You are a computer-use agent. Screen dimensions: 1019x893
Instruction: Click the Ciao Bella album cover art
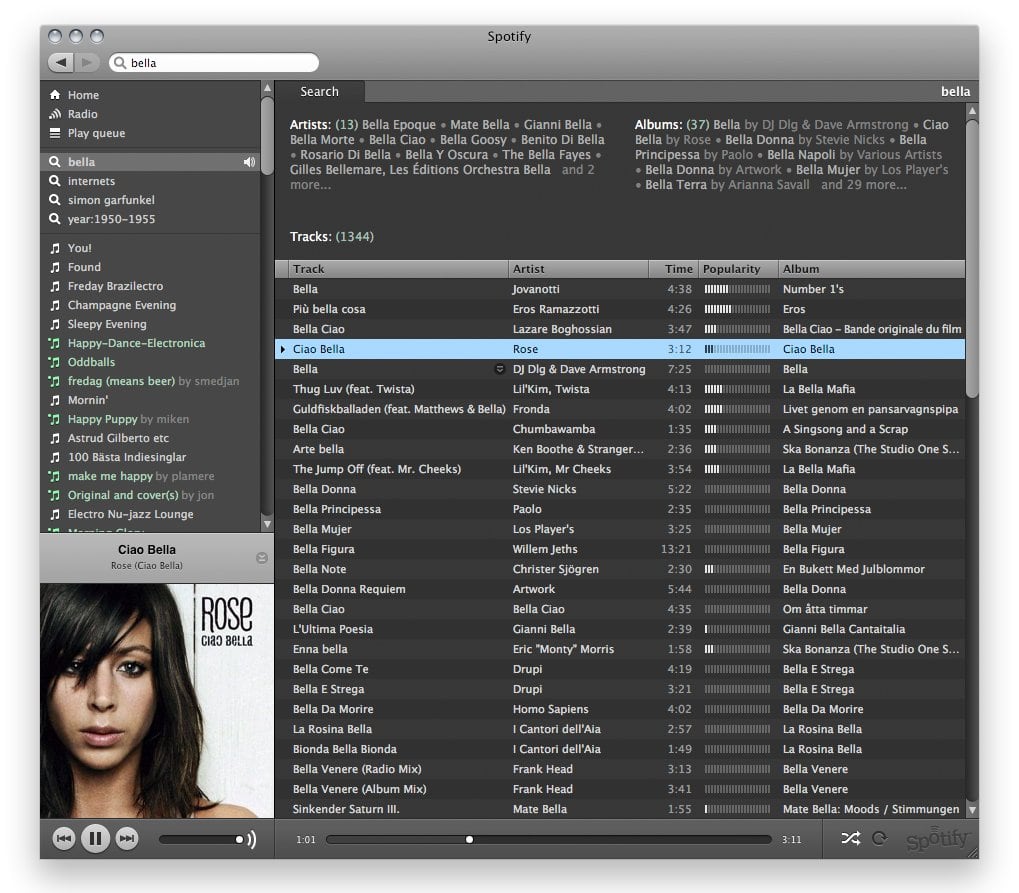[x=156, y=700]
